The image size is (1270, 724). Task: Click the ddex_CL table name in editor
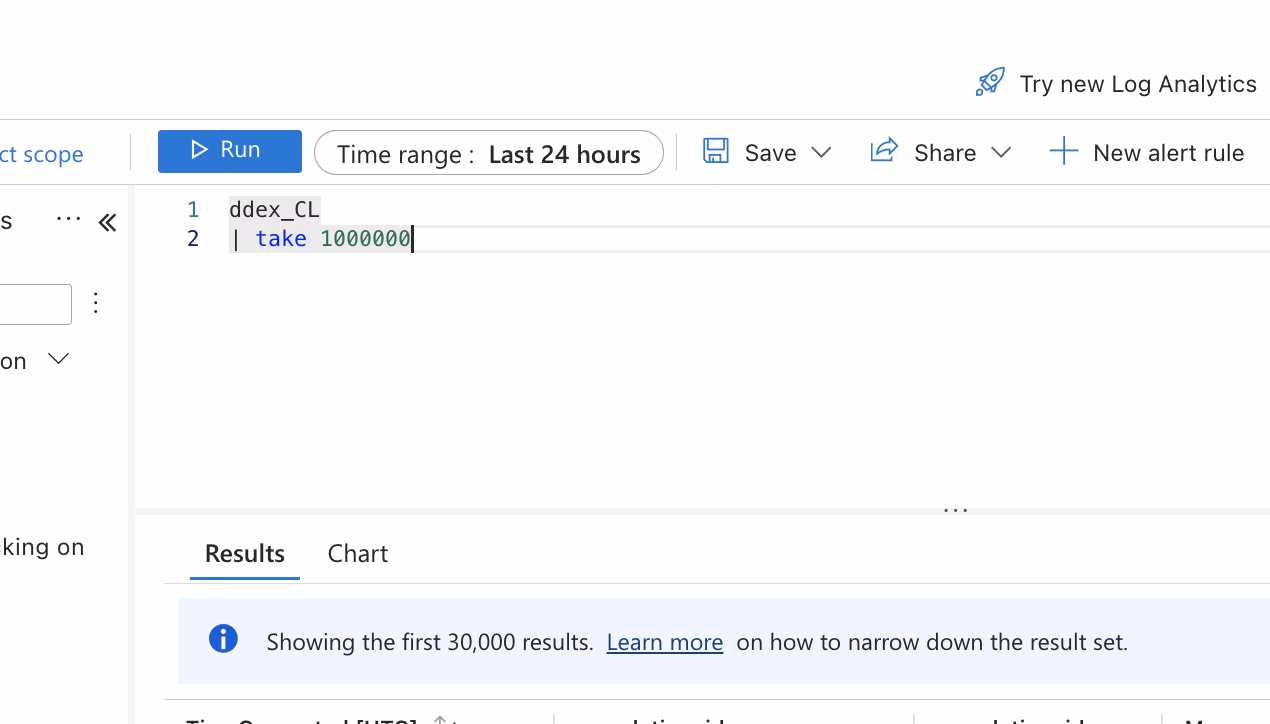tap(274, 210)
